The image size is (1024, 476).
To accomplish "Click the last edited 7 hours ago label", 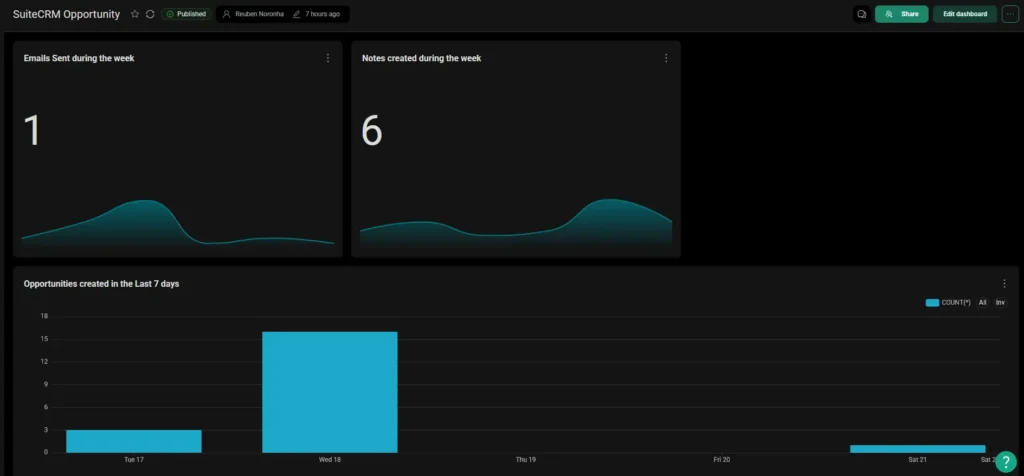I will click(322, 14).
